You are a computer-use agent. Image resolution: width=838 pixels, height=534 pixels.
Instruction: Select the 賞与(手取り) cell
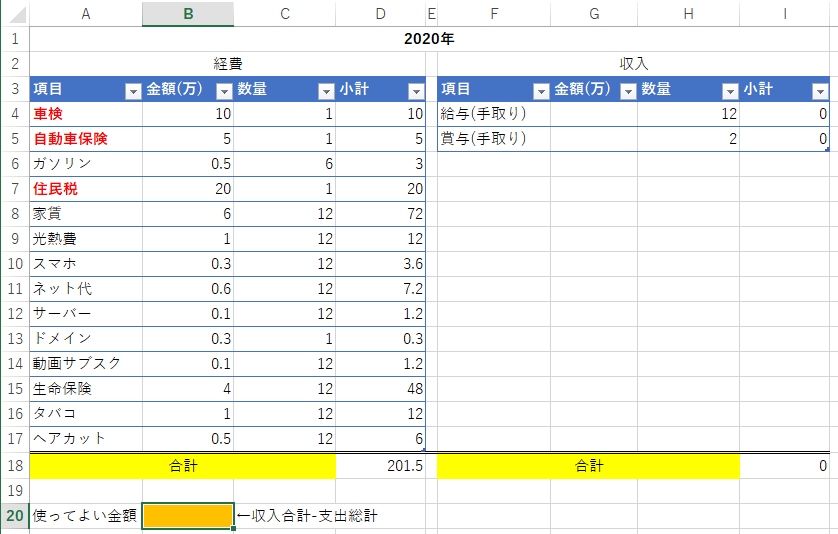(x=494, y=139)
